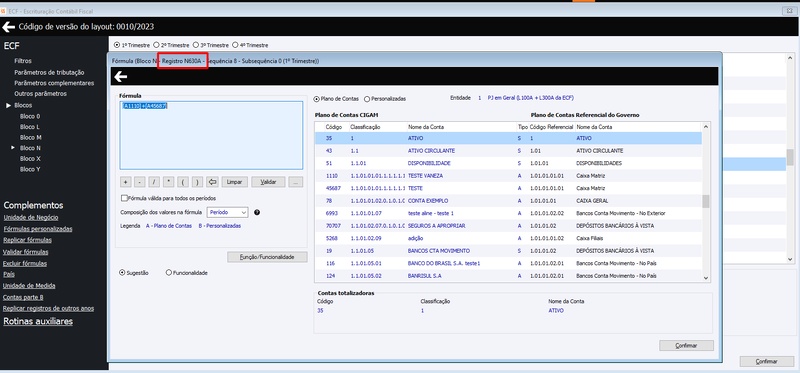Expand the Bloco N tree item
This screenshot has height=373, width=800.
(x=13, y=147)
